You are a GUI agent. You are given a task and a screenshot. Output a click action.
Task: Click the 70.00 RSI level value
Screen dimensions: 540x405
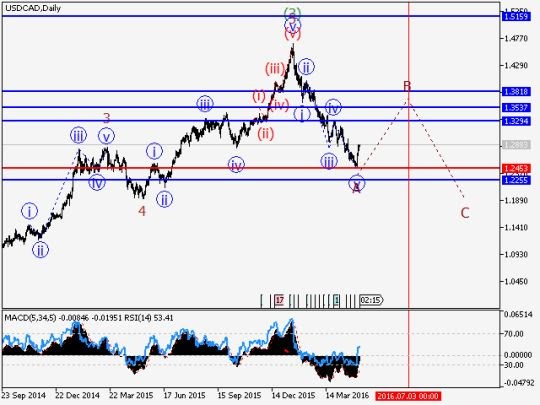pyautogui.click(x=513, y=334)
